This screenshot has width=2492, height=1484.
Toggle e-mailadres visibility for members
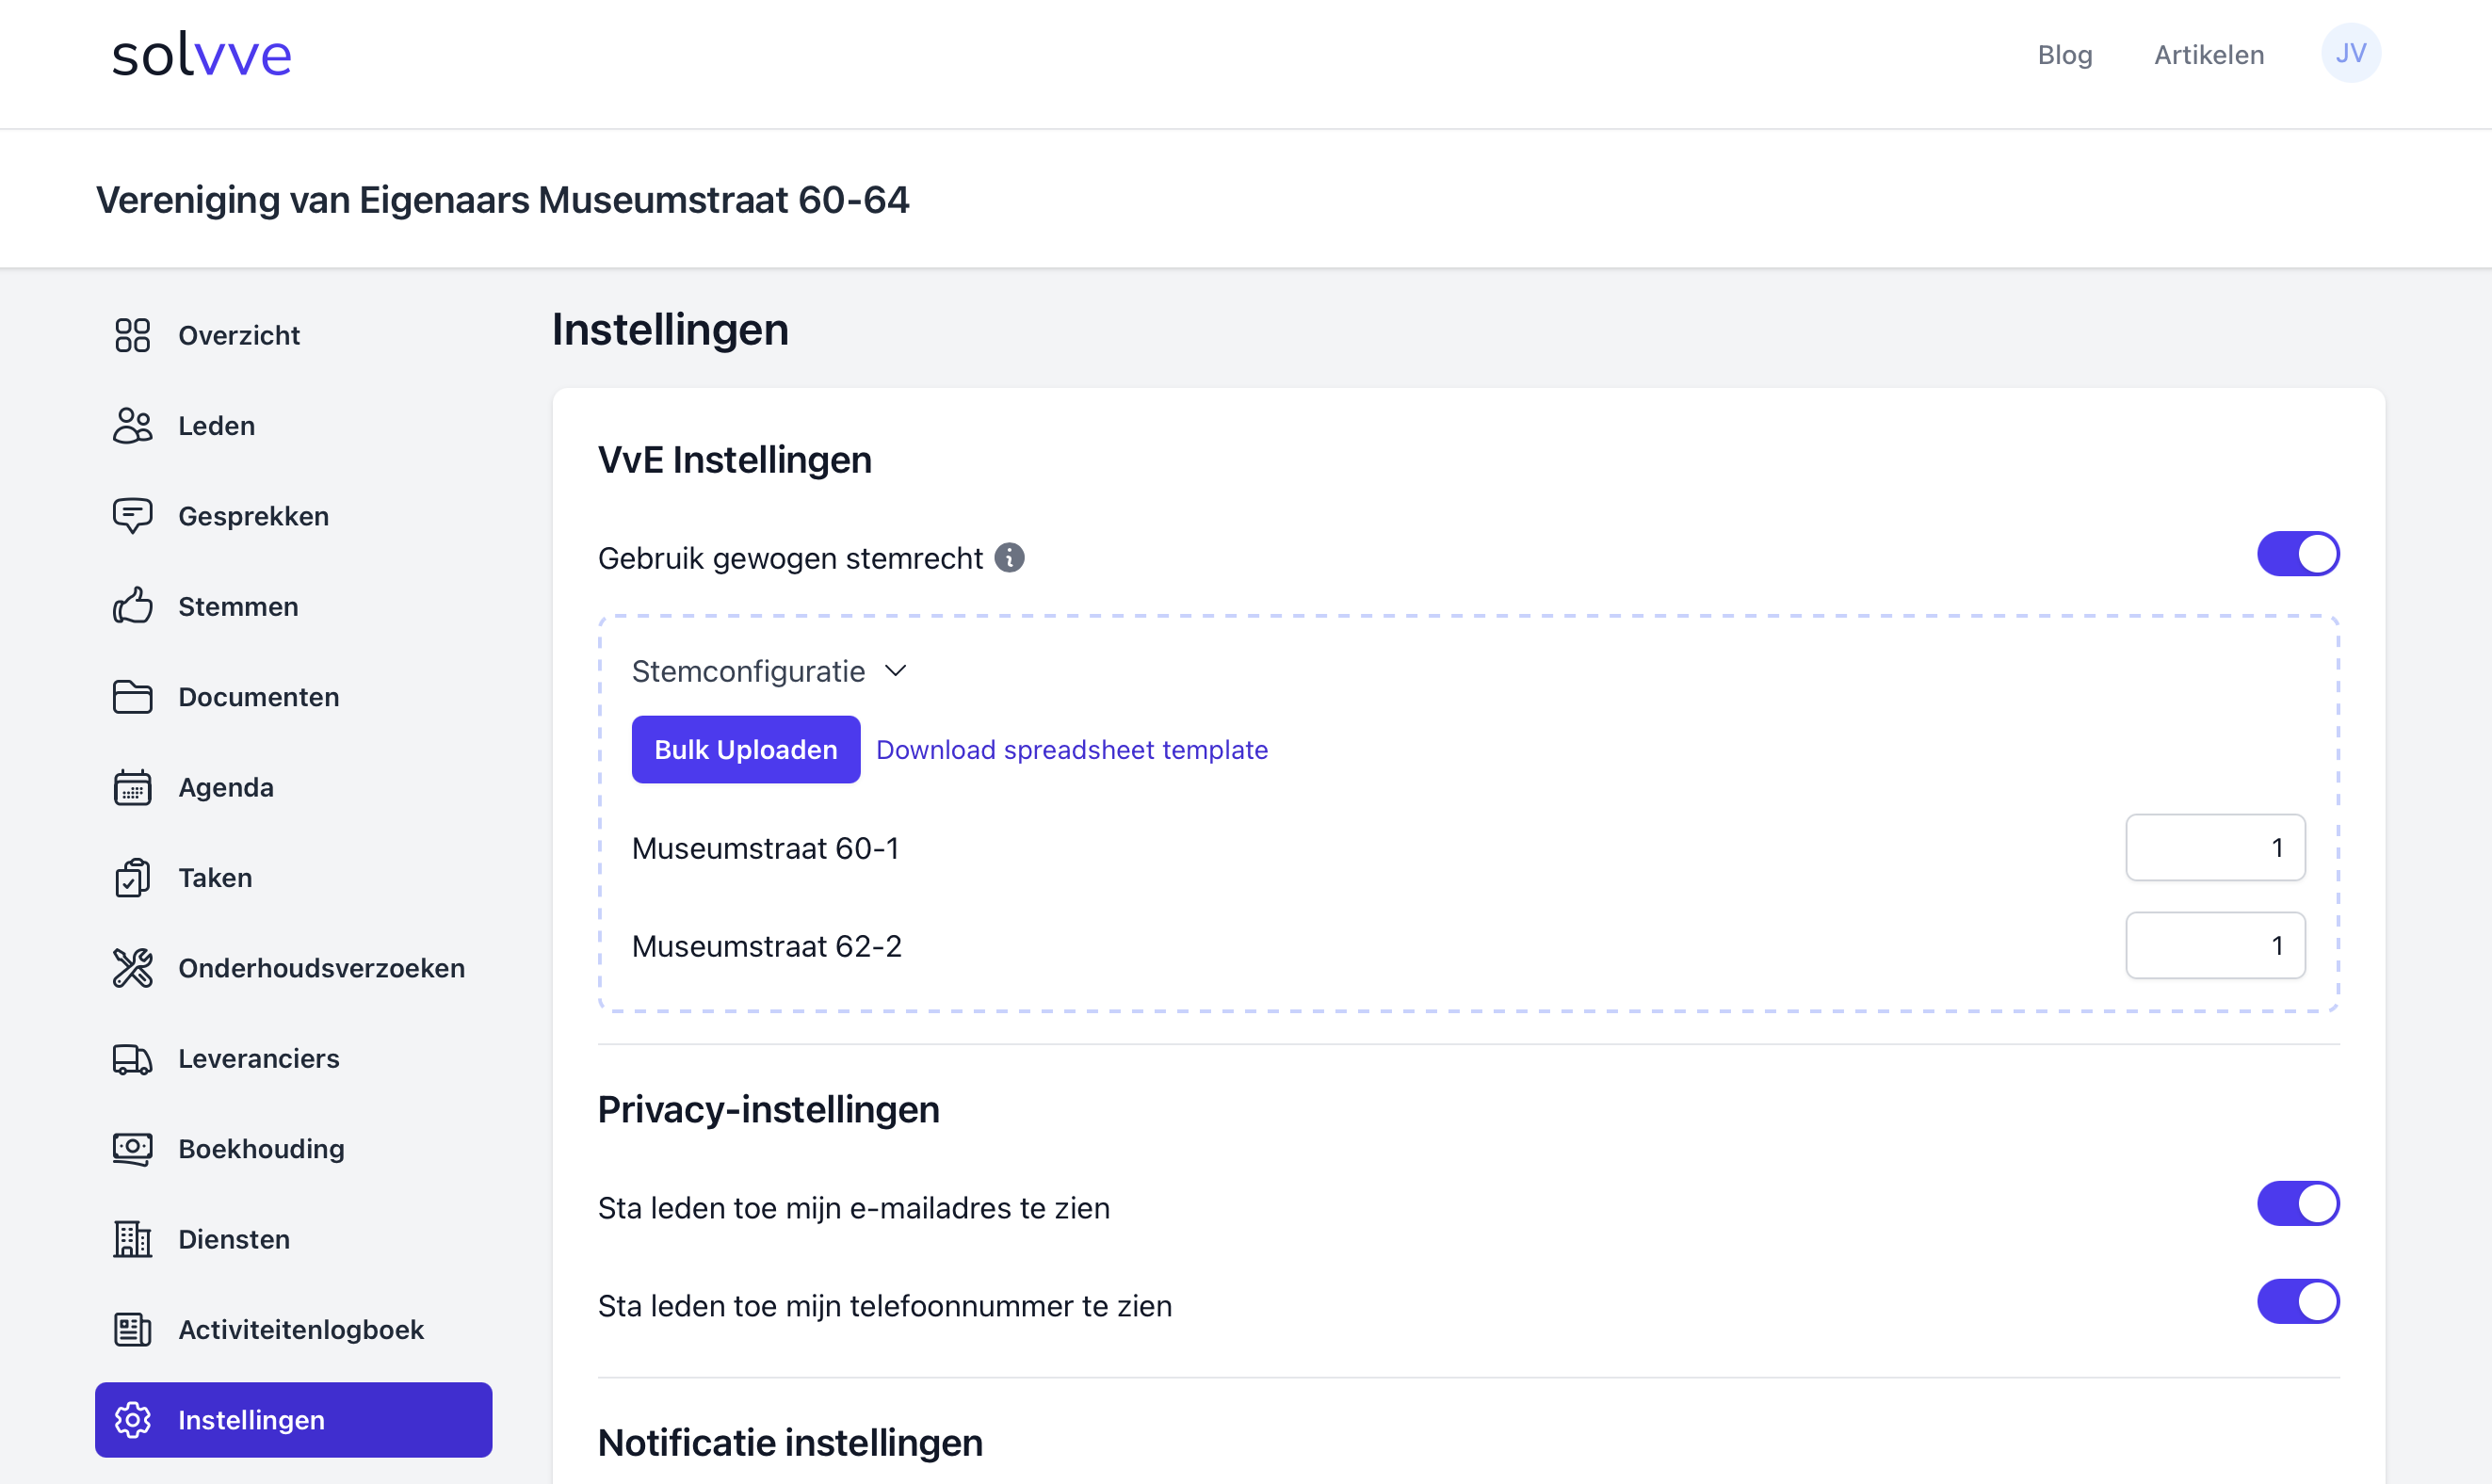[2297, 1204]
